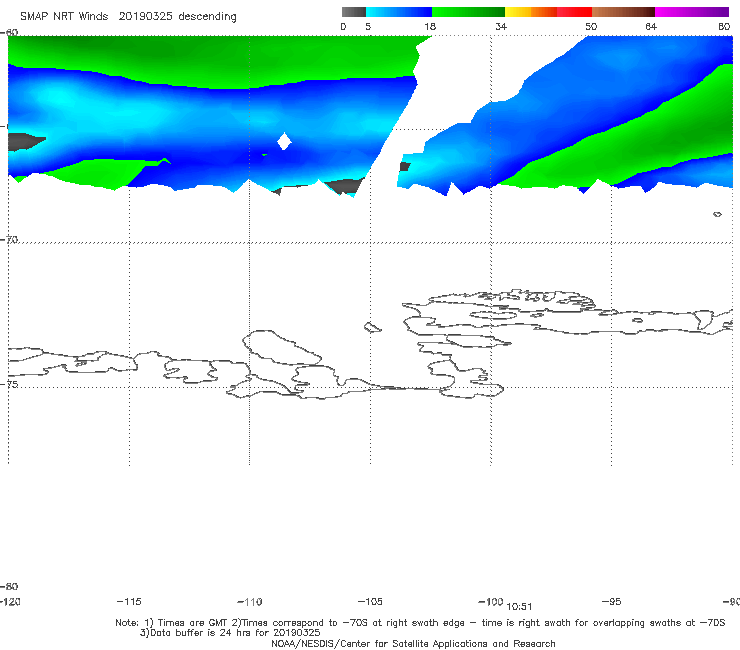Screen dimensions: 740x650
Task: Click the yellow-red 34-50 color bar segment
Action: [x=548, y=12]
